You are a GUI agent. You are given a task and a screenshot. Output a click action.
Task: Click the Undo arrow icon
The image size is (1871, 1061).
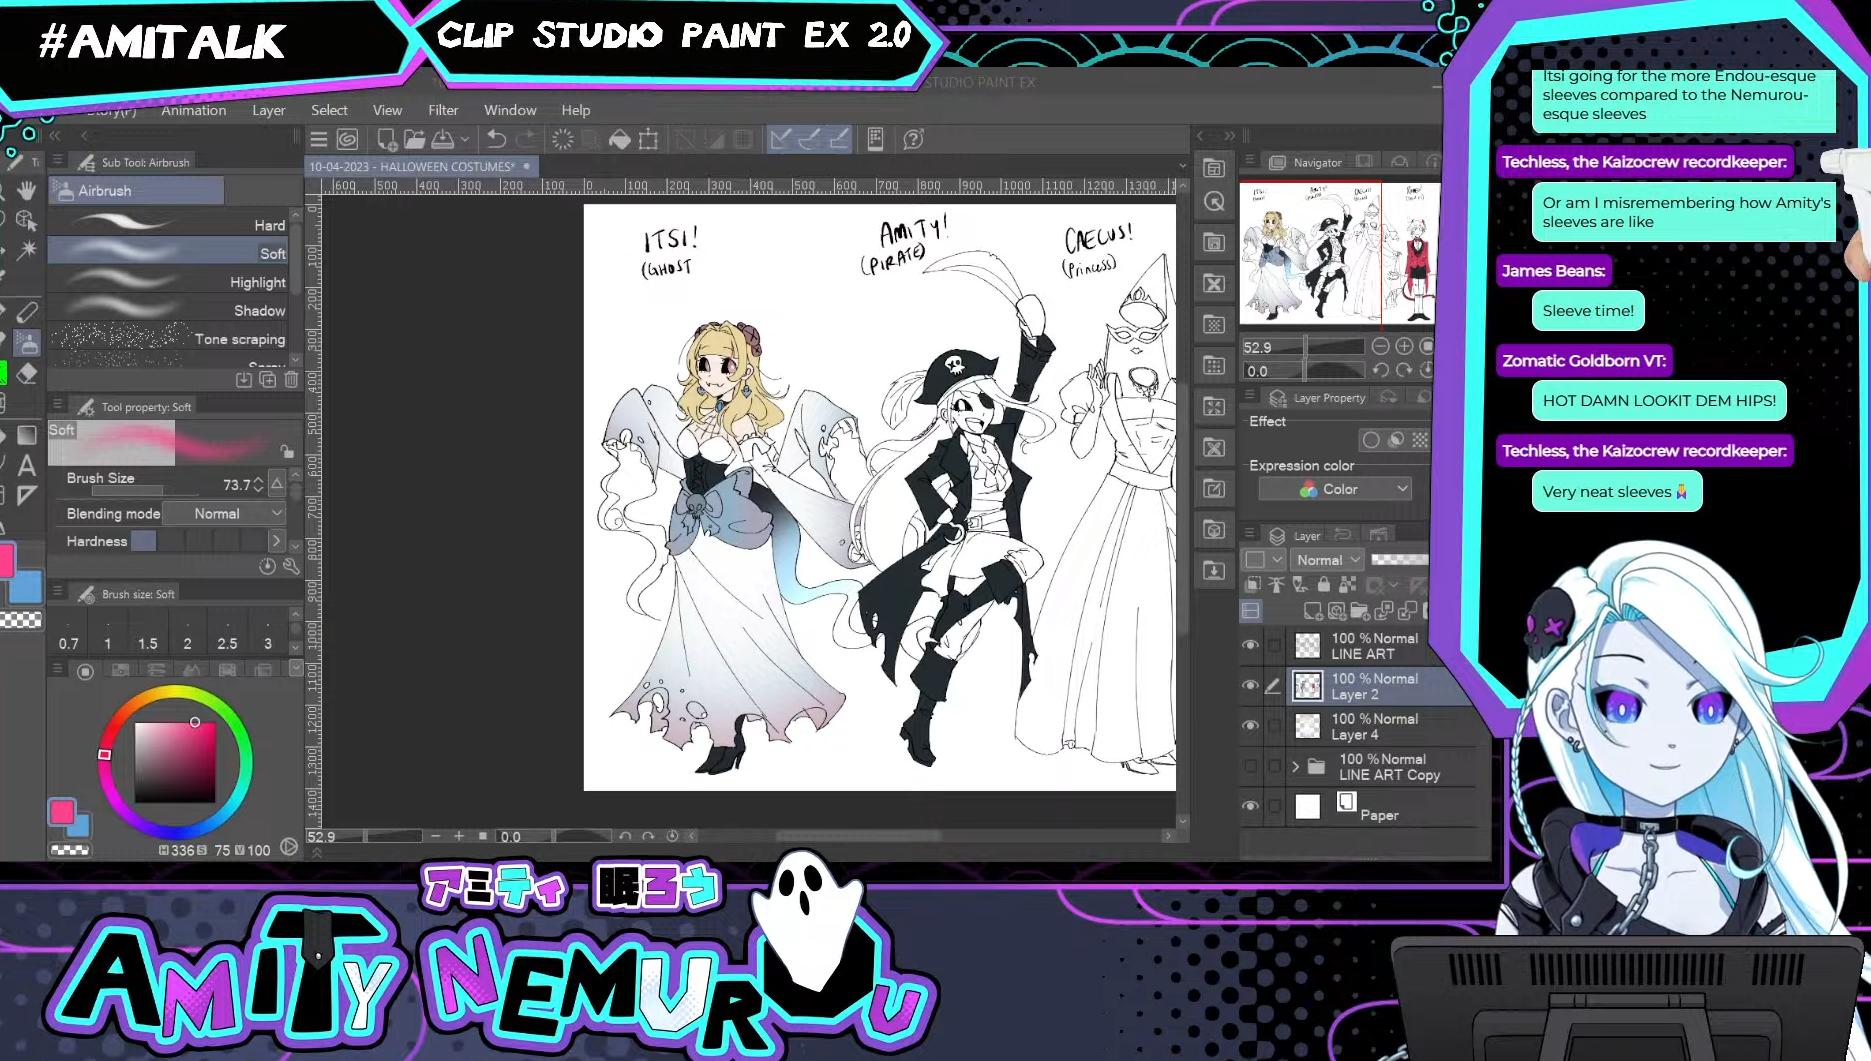497,139
